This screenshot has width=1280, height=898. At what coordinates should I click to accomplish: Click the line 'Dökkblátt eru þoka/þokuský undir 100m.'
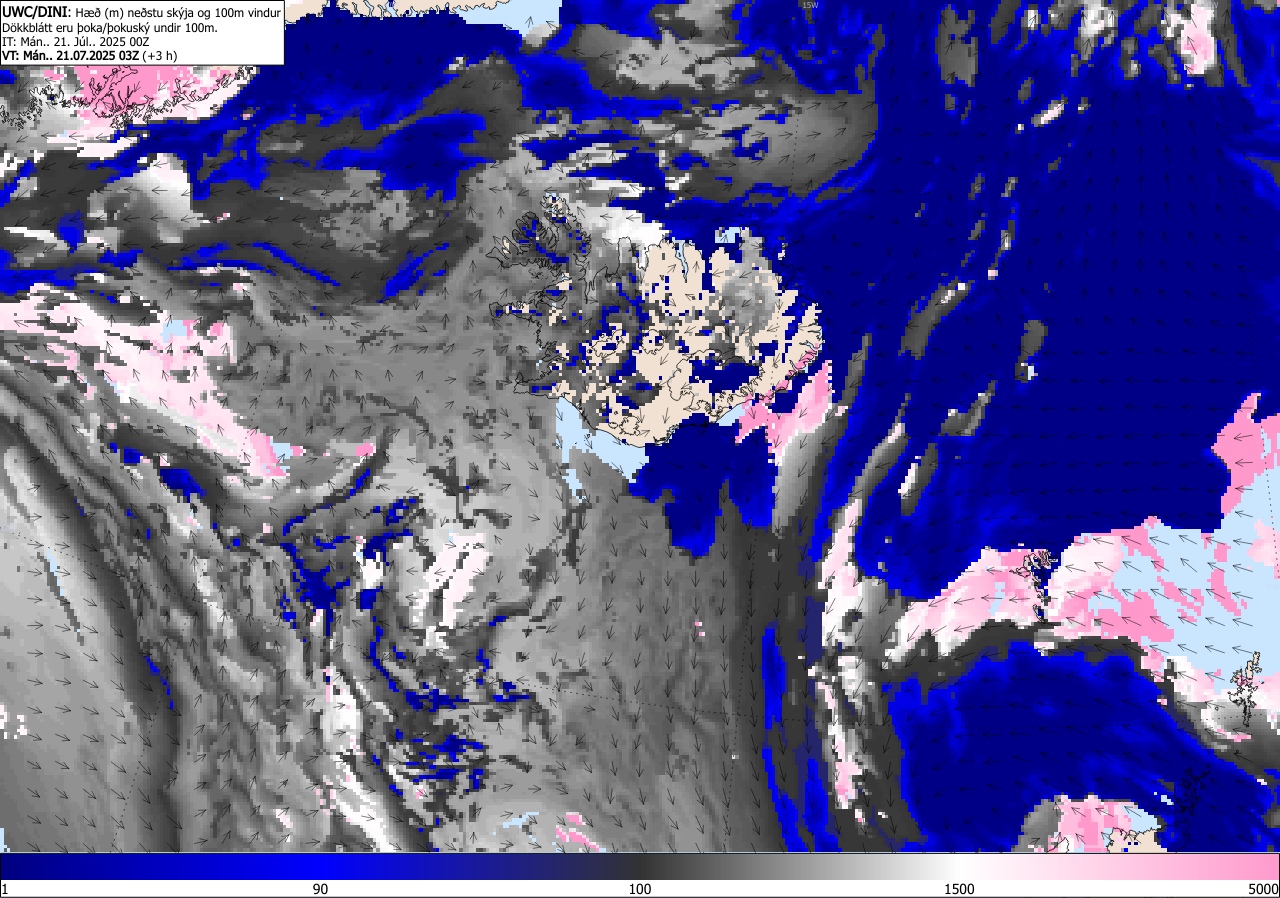[109, 27]
